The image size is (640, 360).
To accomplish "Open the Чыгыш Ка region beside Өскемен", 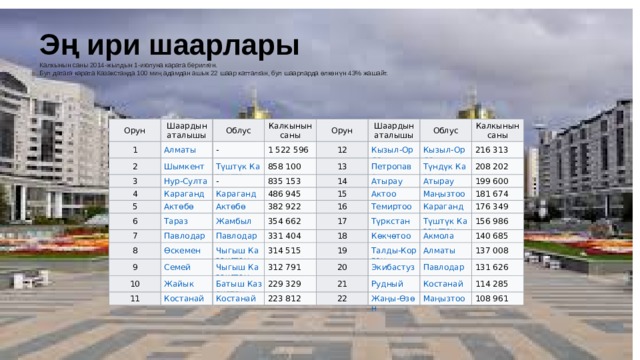I will click(x=237, y=250).
